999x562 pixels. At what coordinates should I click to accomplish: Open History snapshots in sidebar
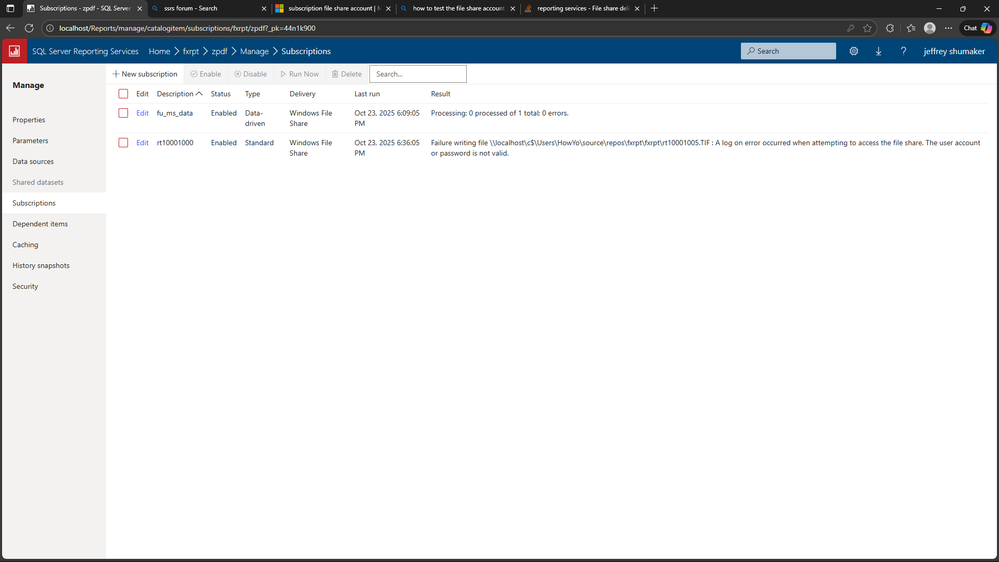pyautogui.click(x=41, y=266)
